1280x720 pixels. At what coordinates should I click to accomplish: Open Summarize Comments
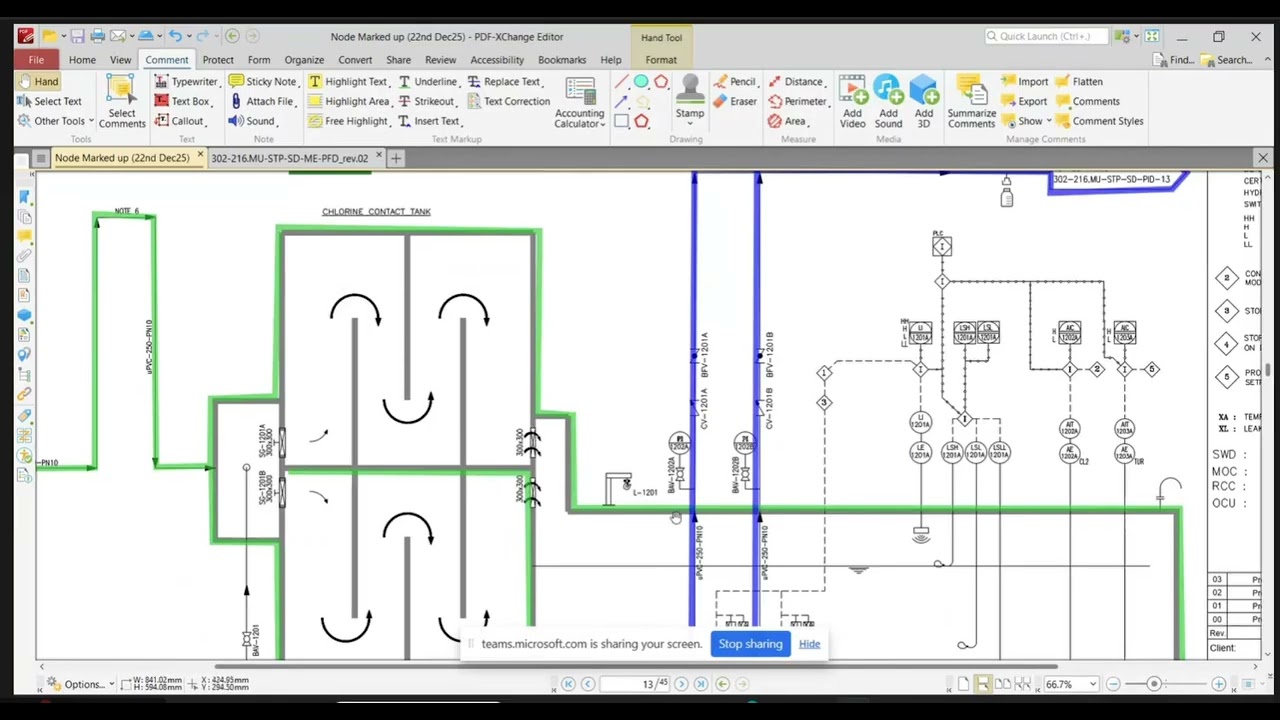click(971, 101)
